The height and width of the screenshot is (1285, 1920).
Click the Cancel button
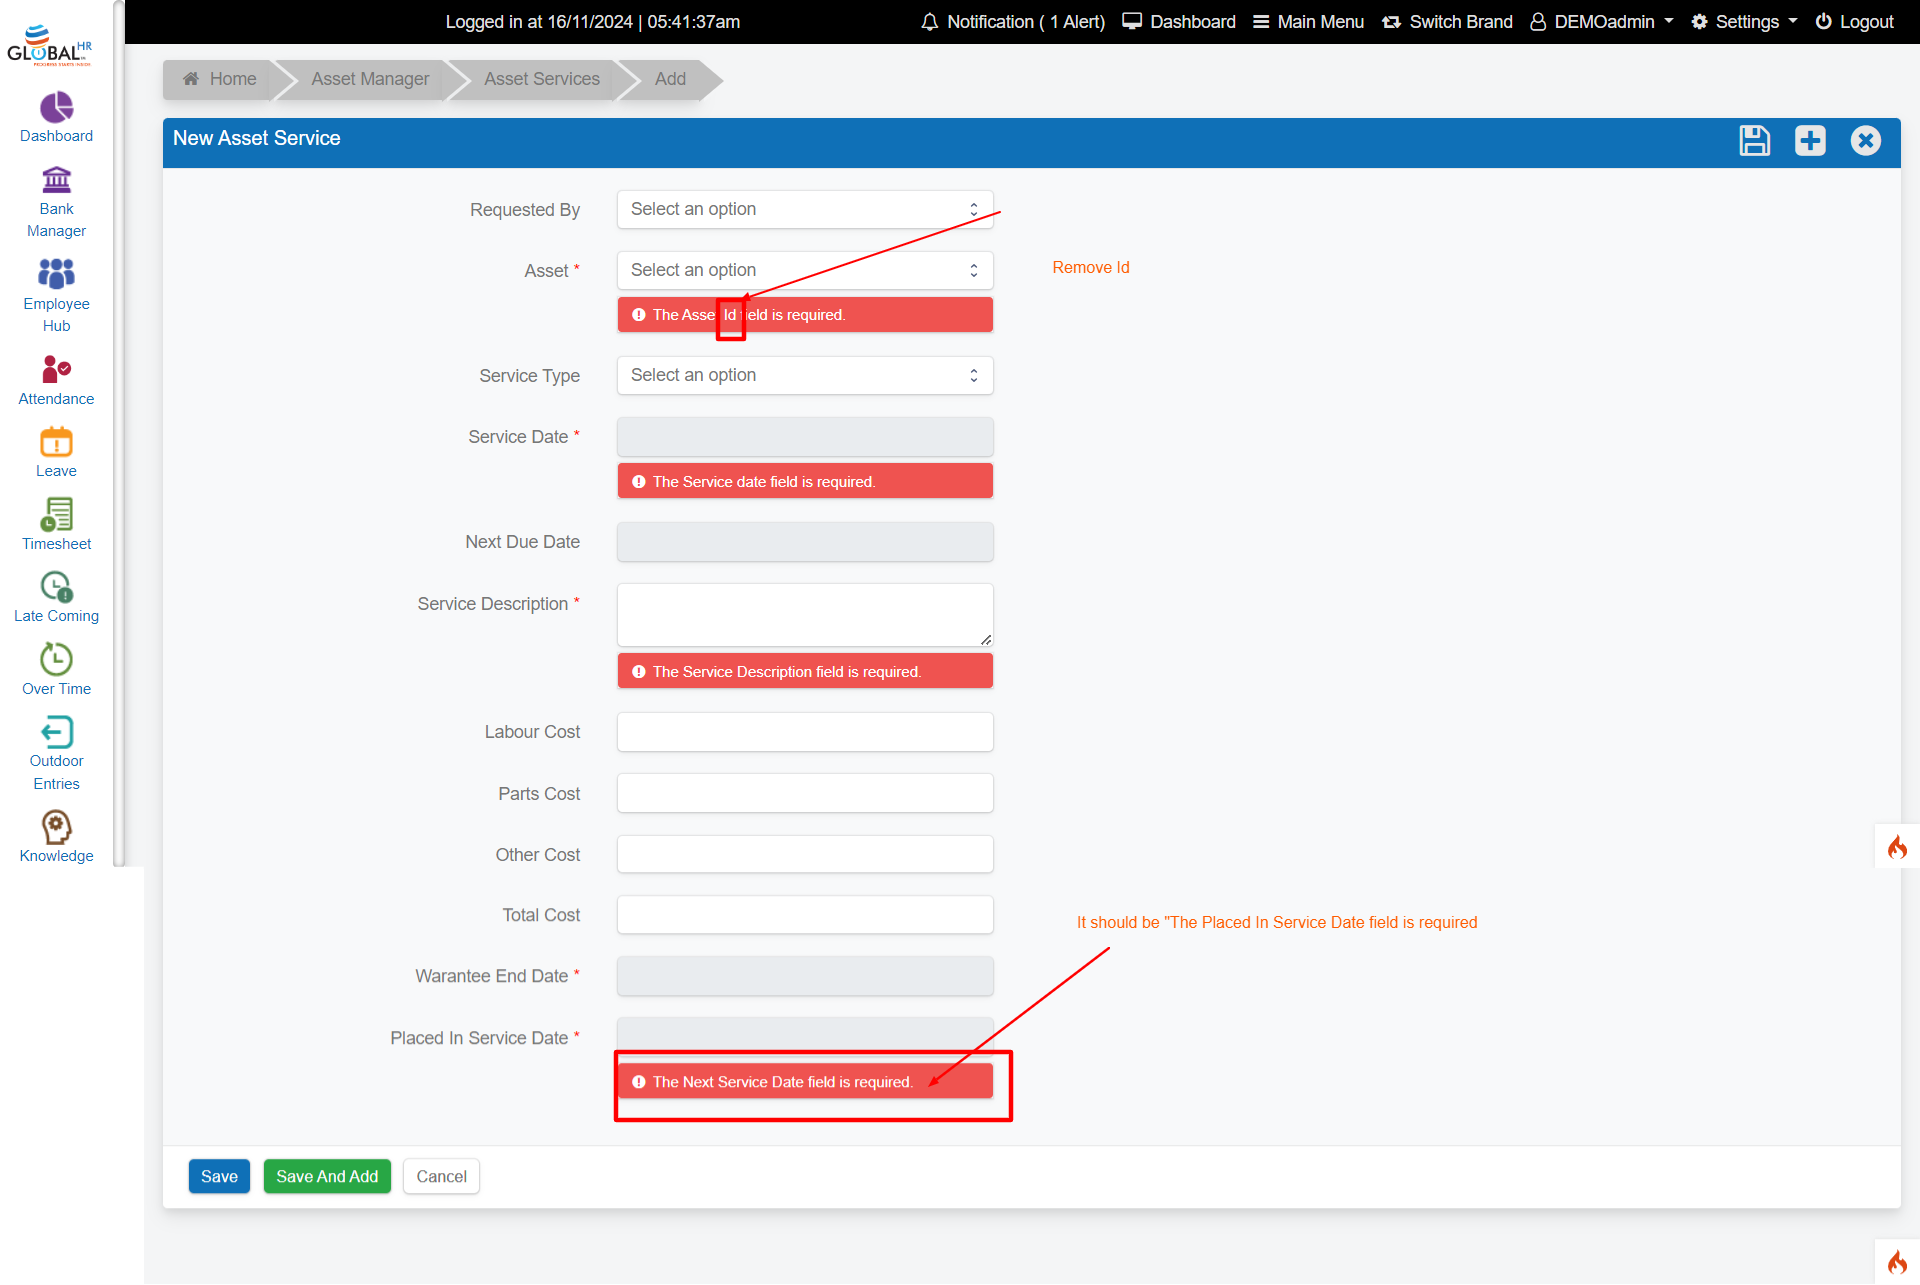(441, 1176)
